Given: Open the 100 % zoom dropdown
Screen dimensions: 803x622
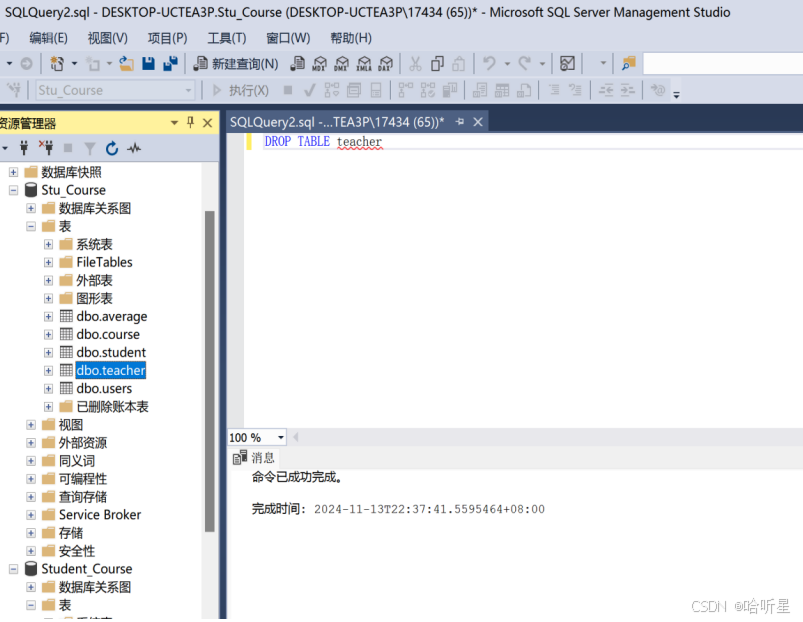Looking at the screenshot, I should [281, 437].
